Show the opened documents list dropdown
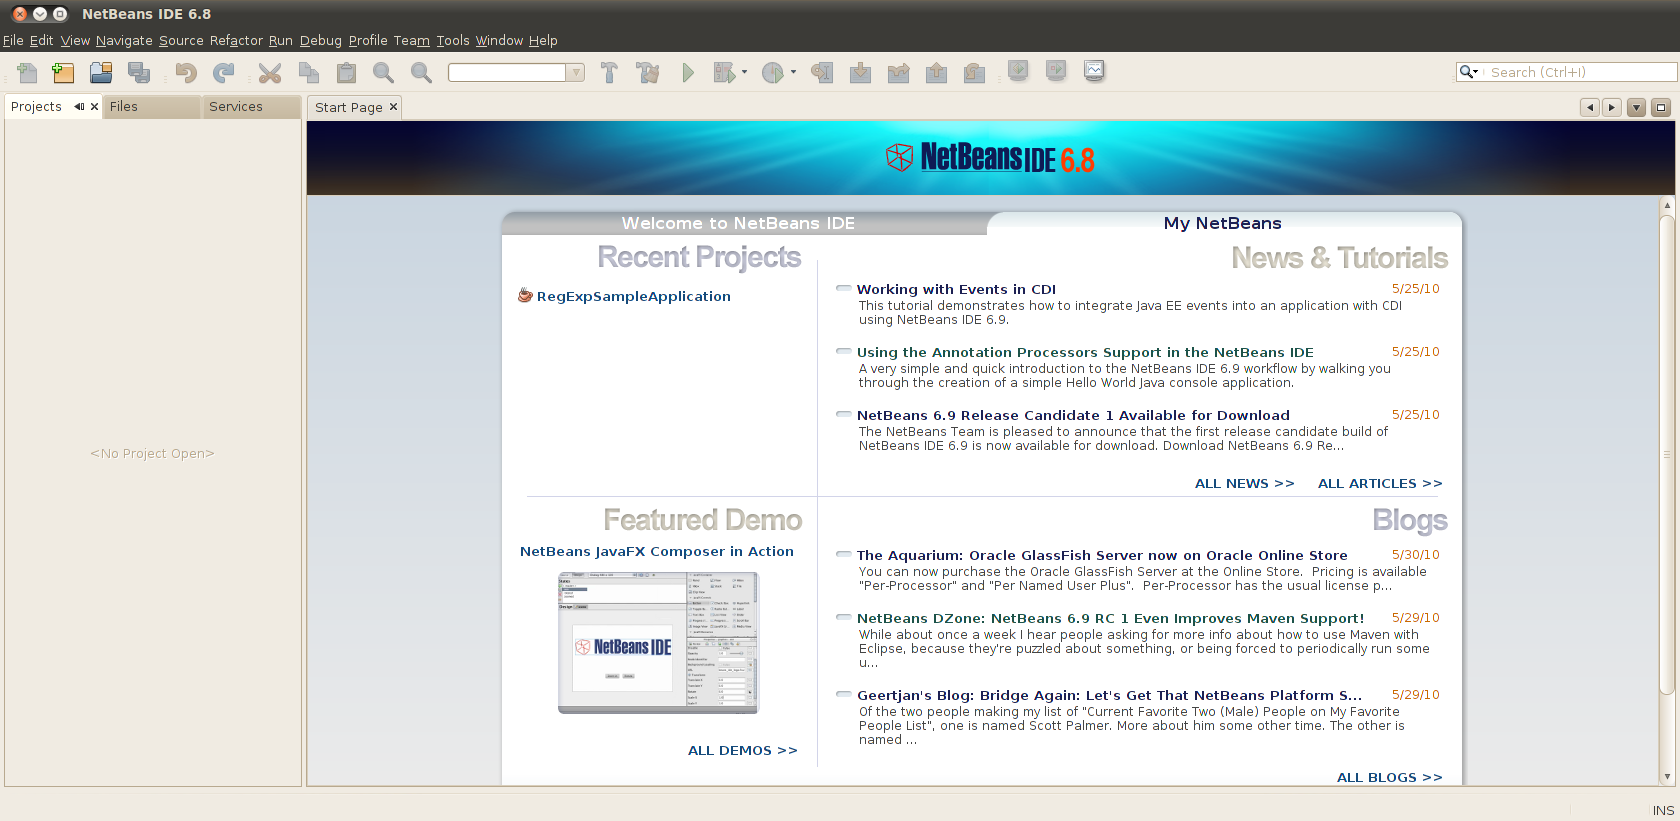 [x=1636, y=108]
